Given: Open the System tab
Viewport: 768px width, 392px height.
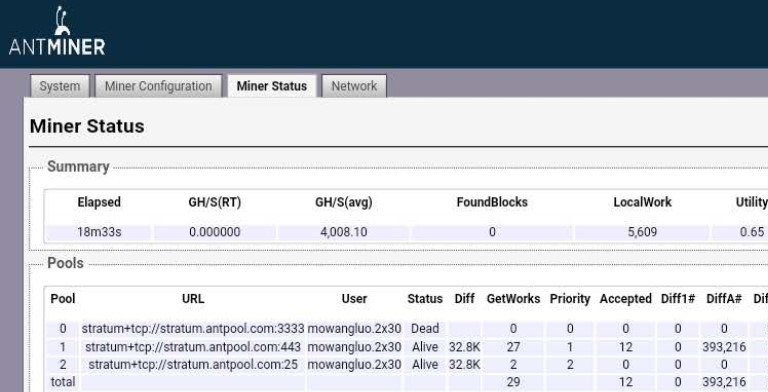Looking at the screenshot, I should (x=60, y=86).
